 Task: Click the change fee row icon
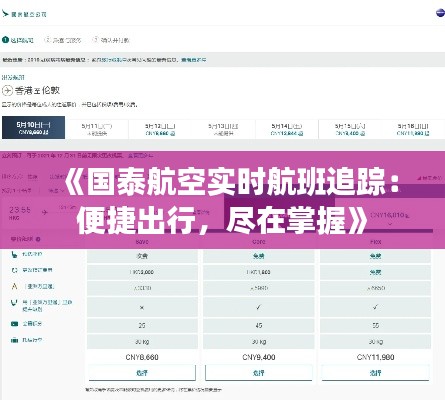14,270
